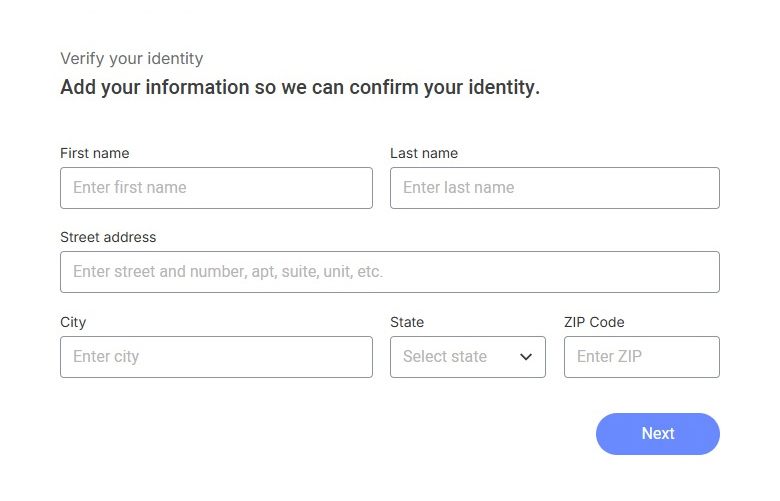780x501 pixels.
Task: Select the City input field
Action: (216, 357)
